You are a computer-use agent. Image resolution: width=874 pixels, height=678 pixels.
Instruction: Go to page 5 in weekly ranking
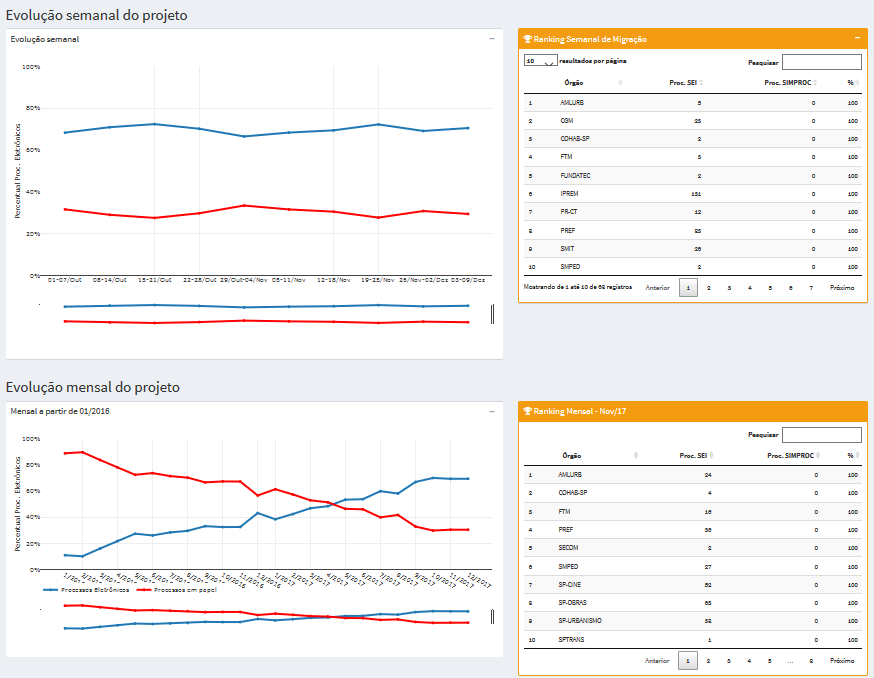click(x=770, y=288)
